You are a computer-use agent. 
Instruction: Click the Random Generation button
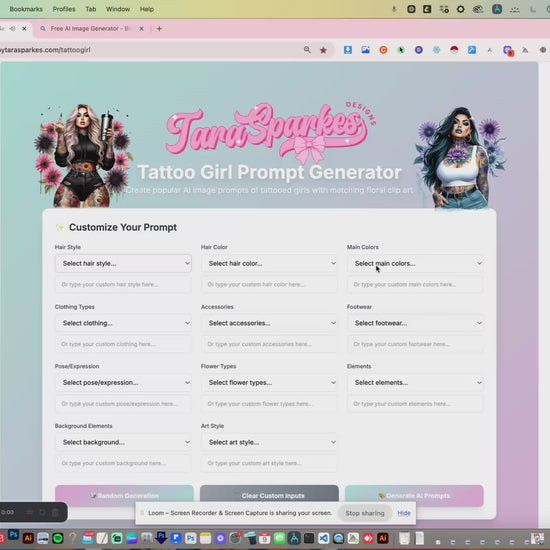[x=124, y=496]
